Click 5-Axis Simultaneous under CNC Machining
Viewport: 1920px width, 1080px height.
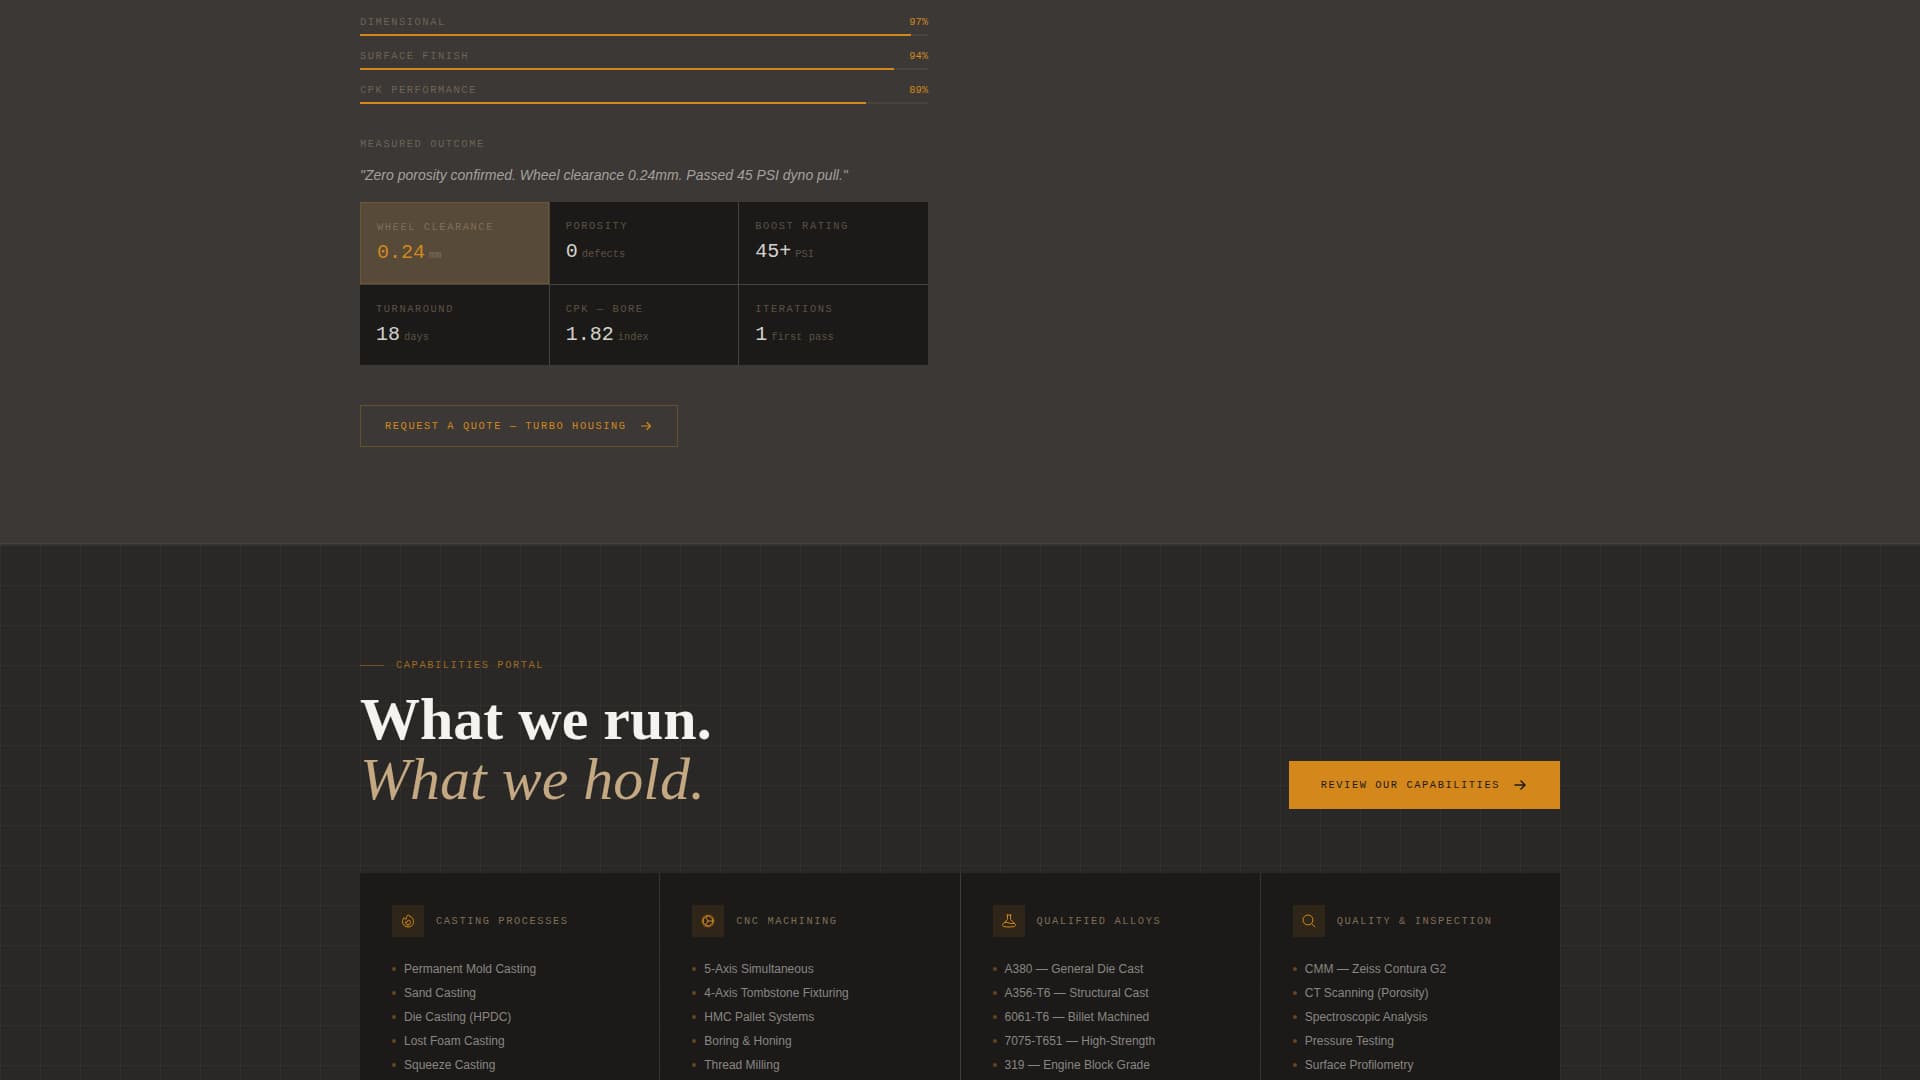(758, 968)
